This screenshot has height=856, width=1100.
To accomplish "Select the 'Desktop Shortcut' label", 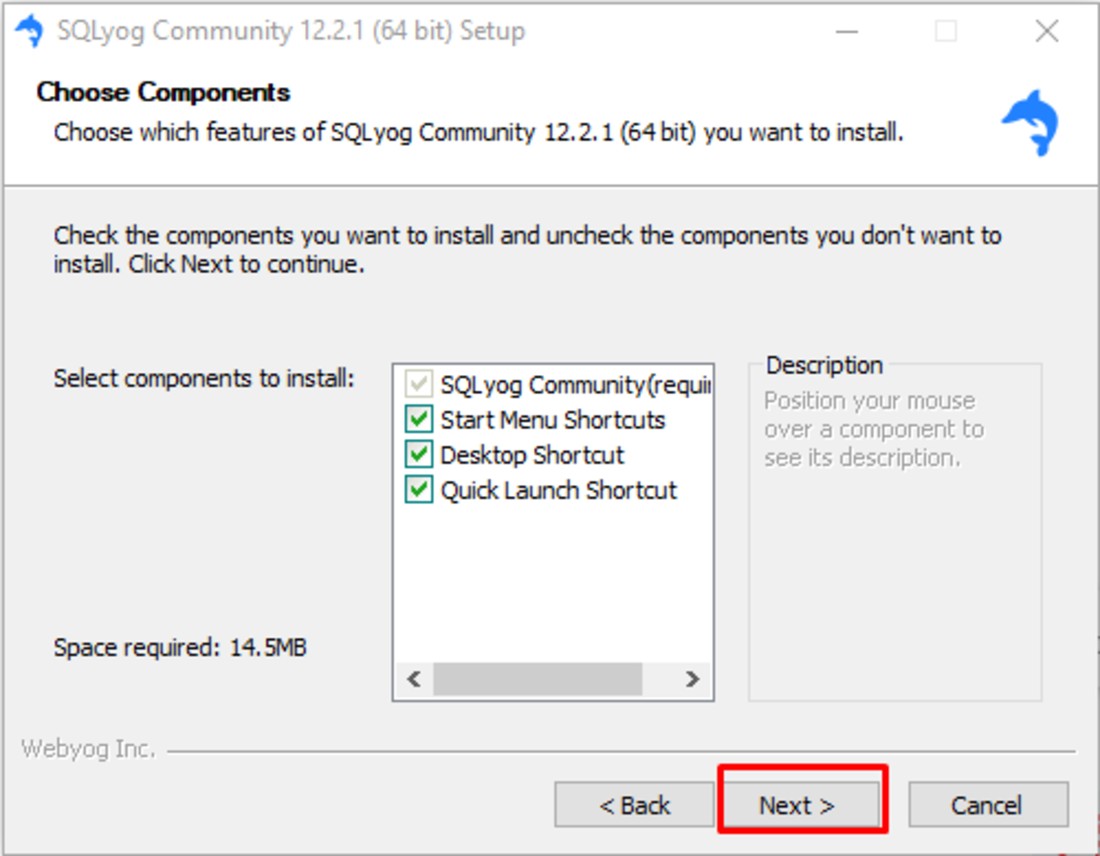I will 532,455.
